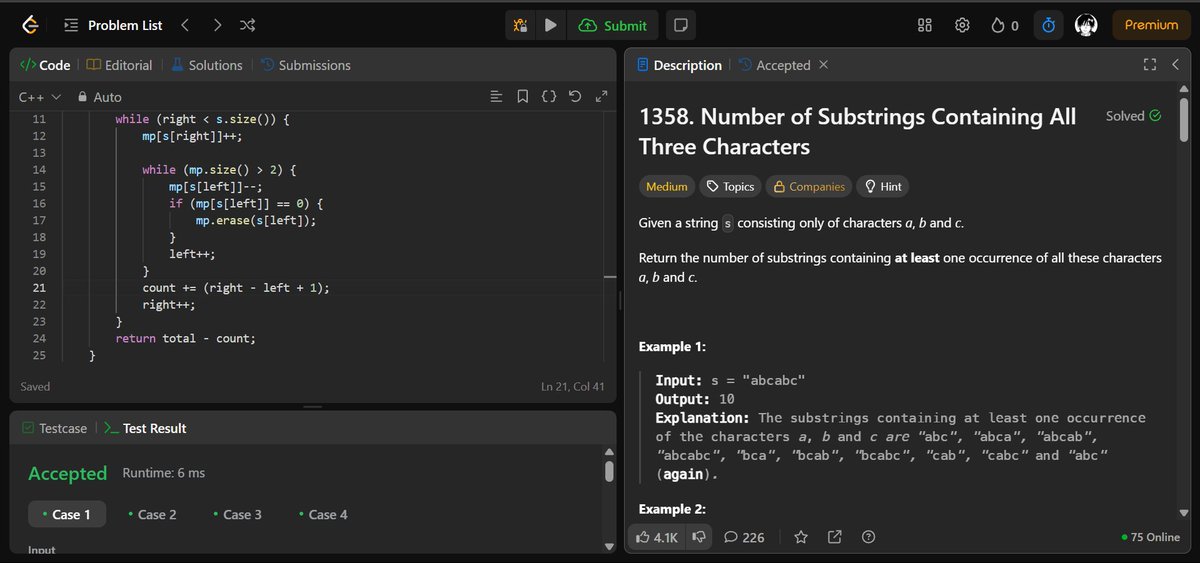Switch to the Solutions tab
The height and width of the screenshot is (563, 1200).
206,65
